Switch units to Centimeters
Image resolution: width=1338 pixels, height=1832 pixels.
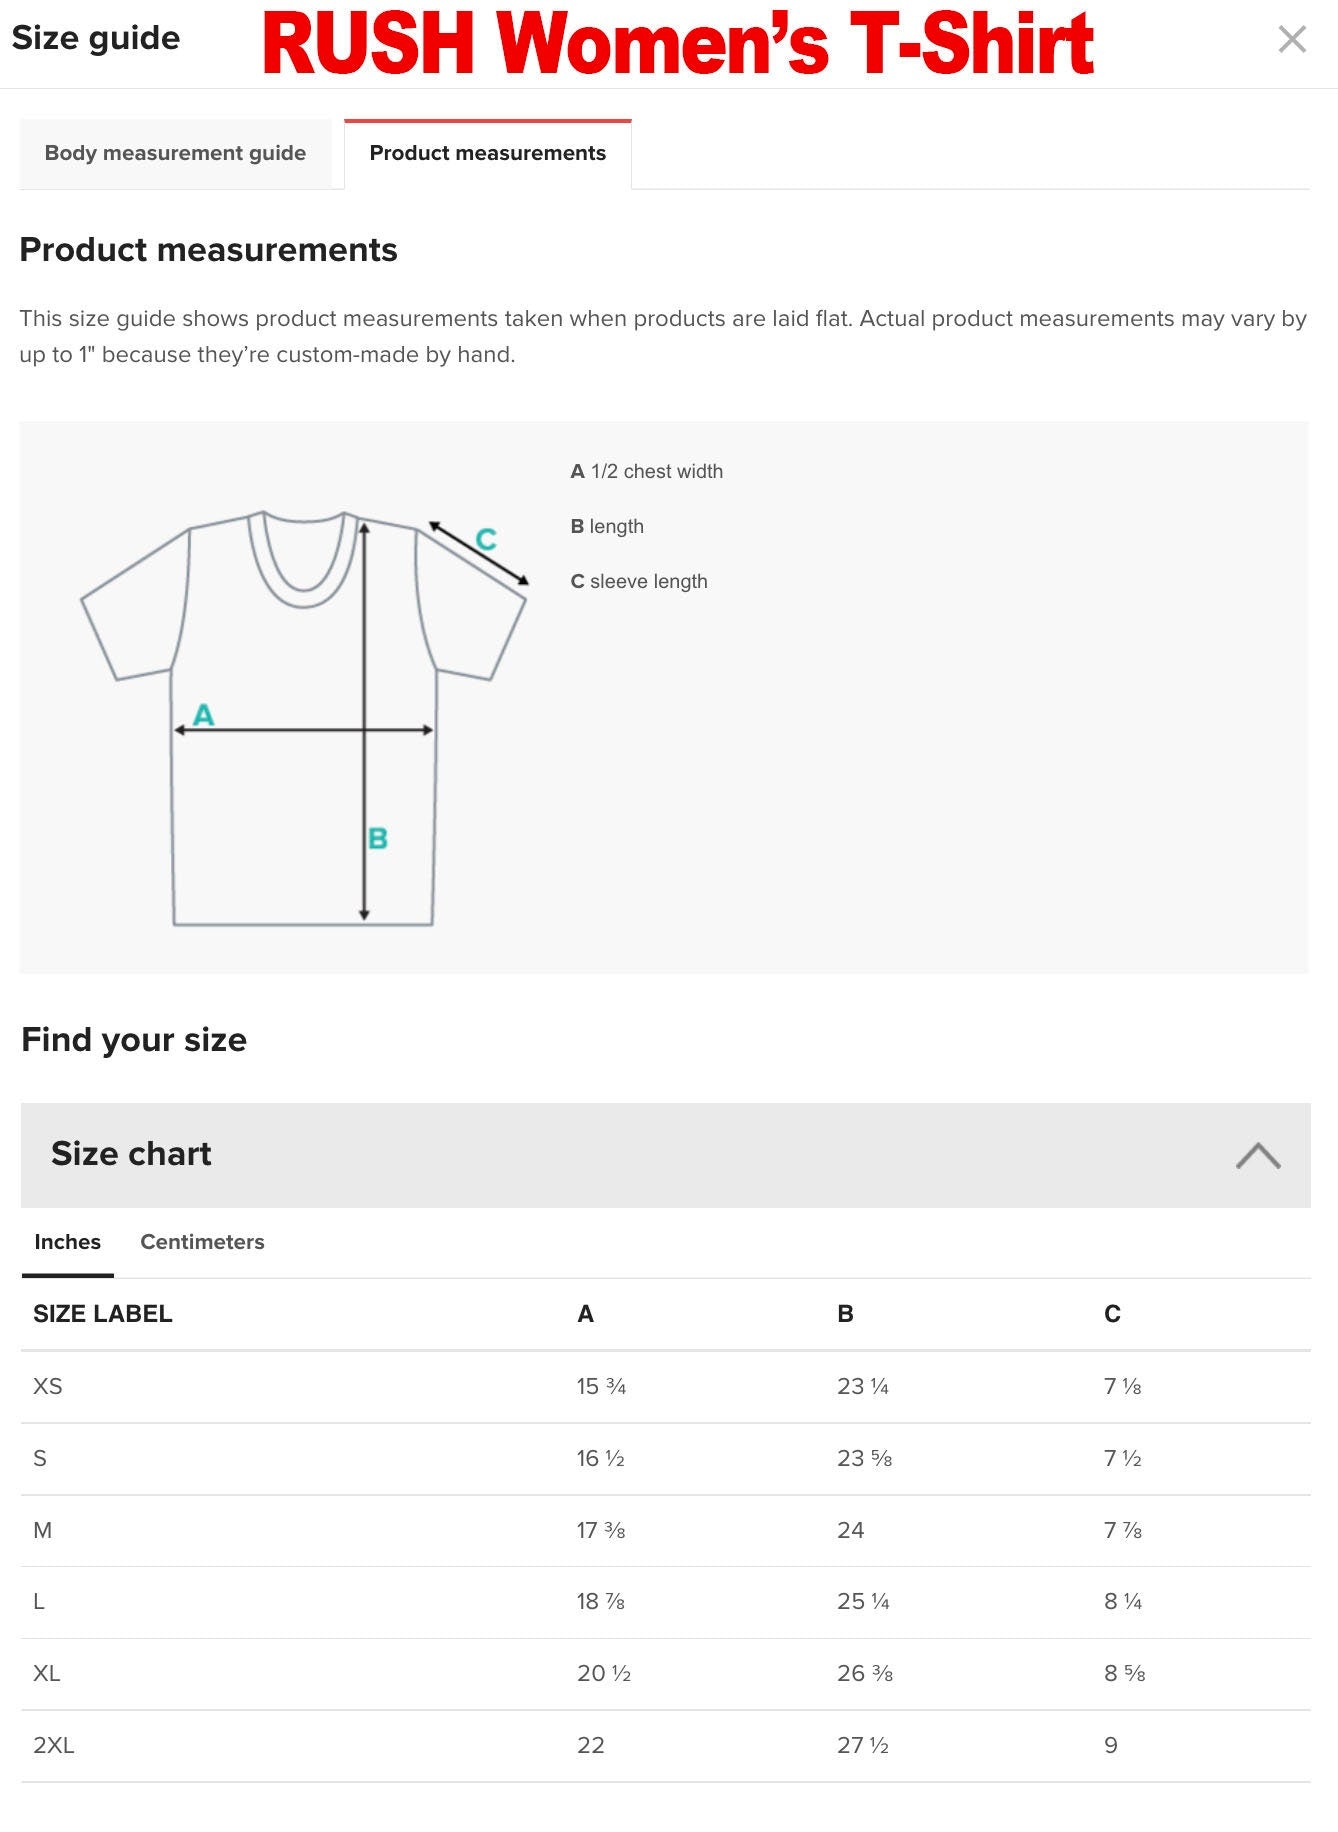tap(201, 1242)
